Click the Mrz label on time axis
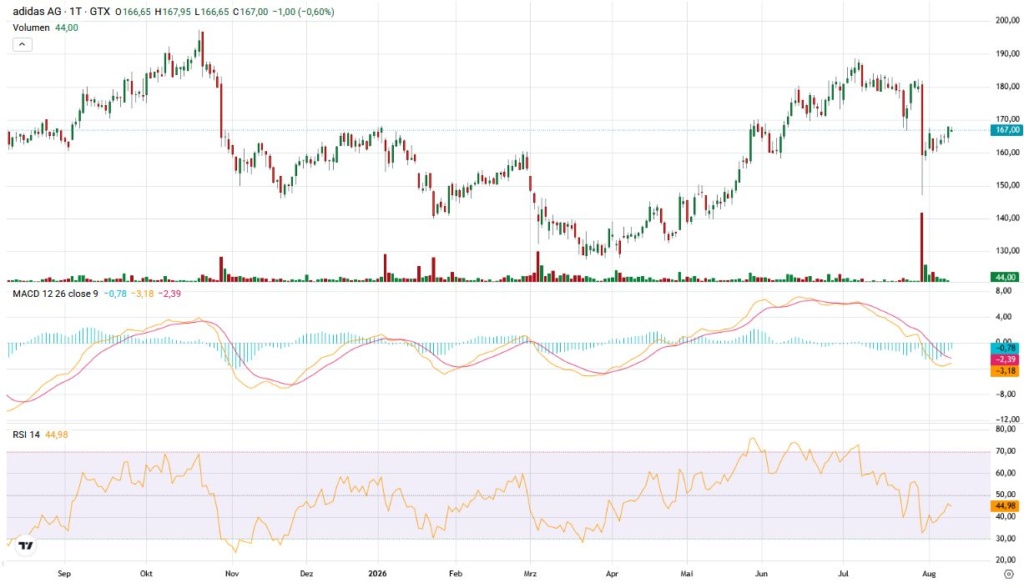This screenshot has height=588, width=1024. 530,574
